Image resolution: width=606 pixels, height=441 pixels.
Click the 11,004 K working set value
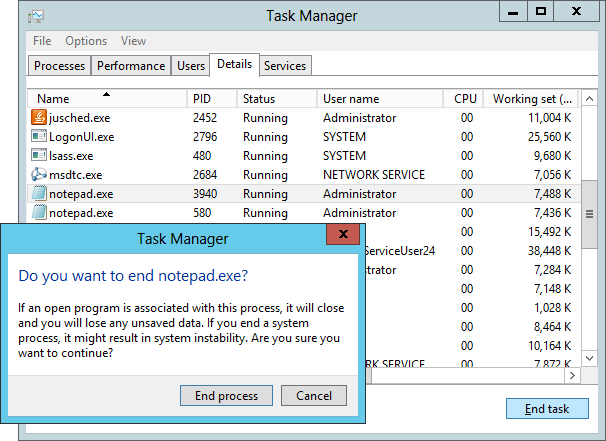click(550, 118)
